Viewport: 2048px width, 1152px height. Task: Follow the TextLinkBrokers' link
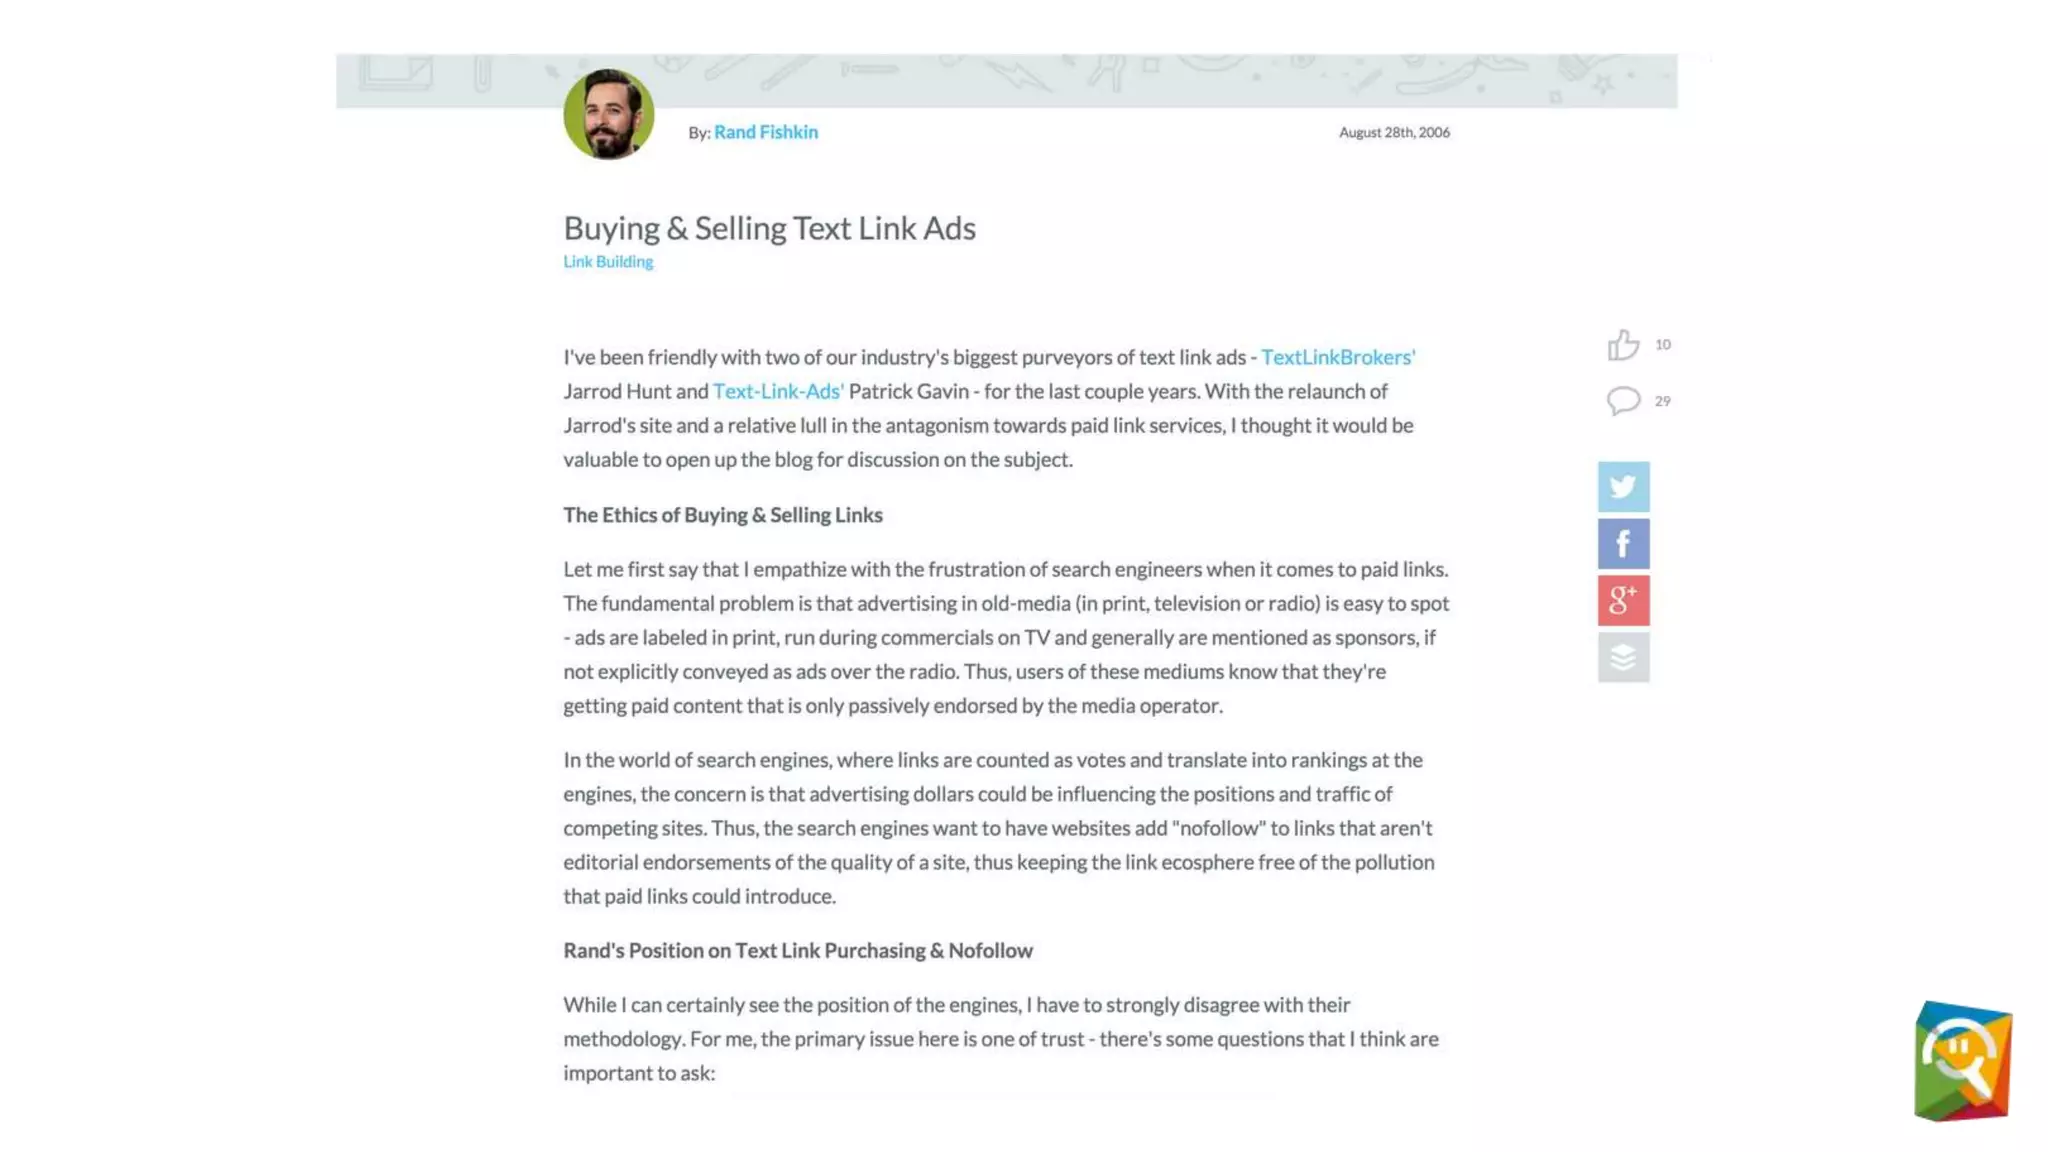click(1338, 357)
